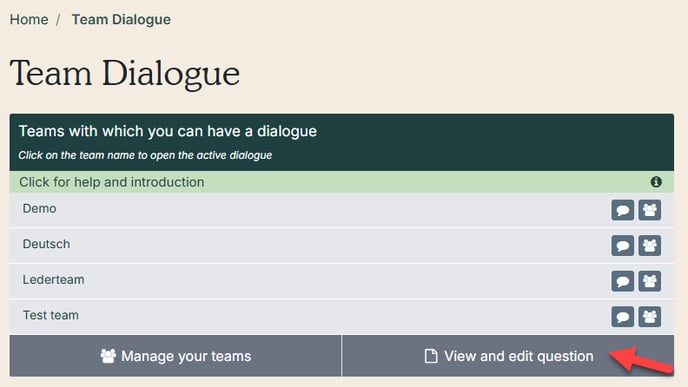Image resolution: width=688 pixels, height=387 pixels.
Task: Click the info icon in help bar
Action: point(656,182)
